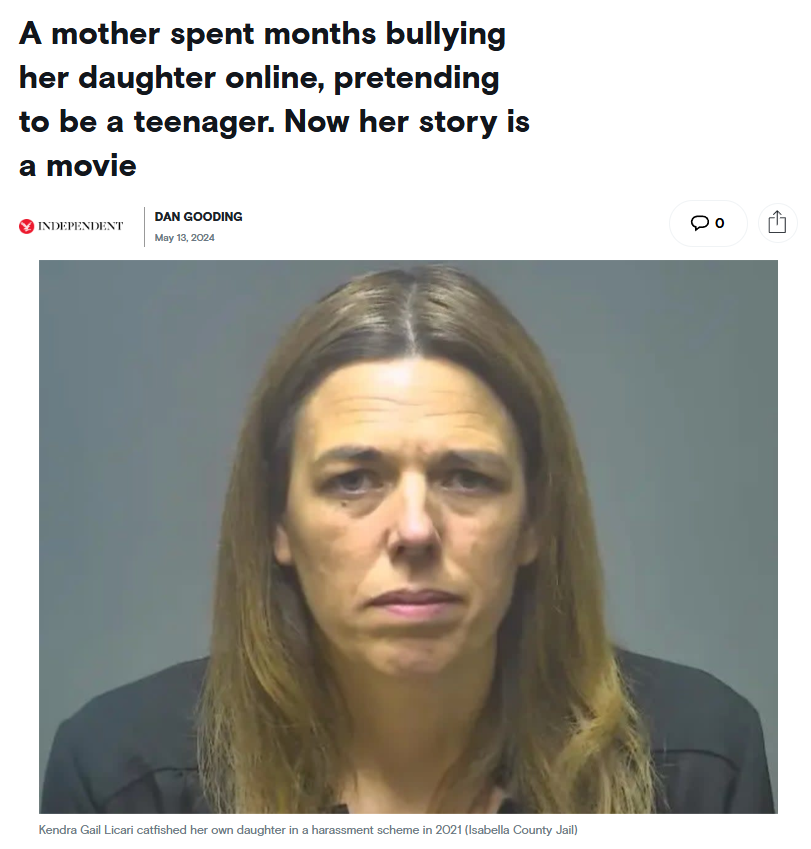Click the divider beside the Independent logo
Viewport: 811px width, 849px height.
point(145,227)
